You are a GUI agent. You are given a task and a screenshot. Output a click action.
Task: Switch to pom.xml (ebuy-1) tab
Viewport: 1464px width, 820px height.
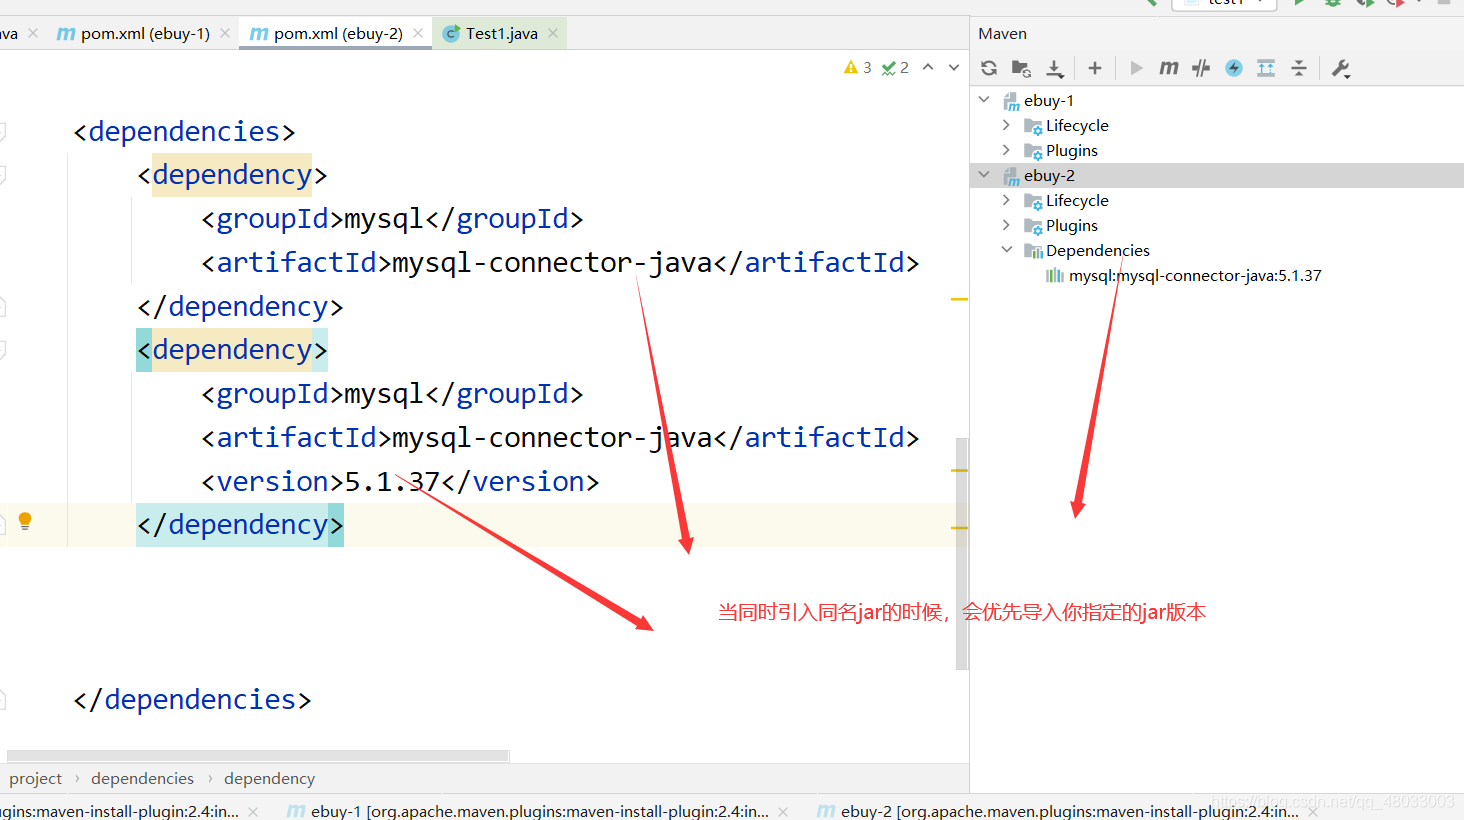[145, 33]
